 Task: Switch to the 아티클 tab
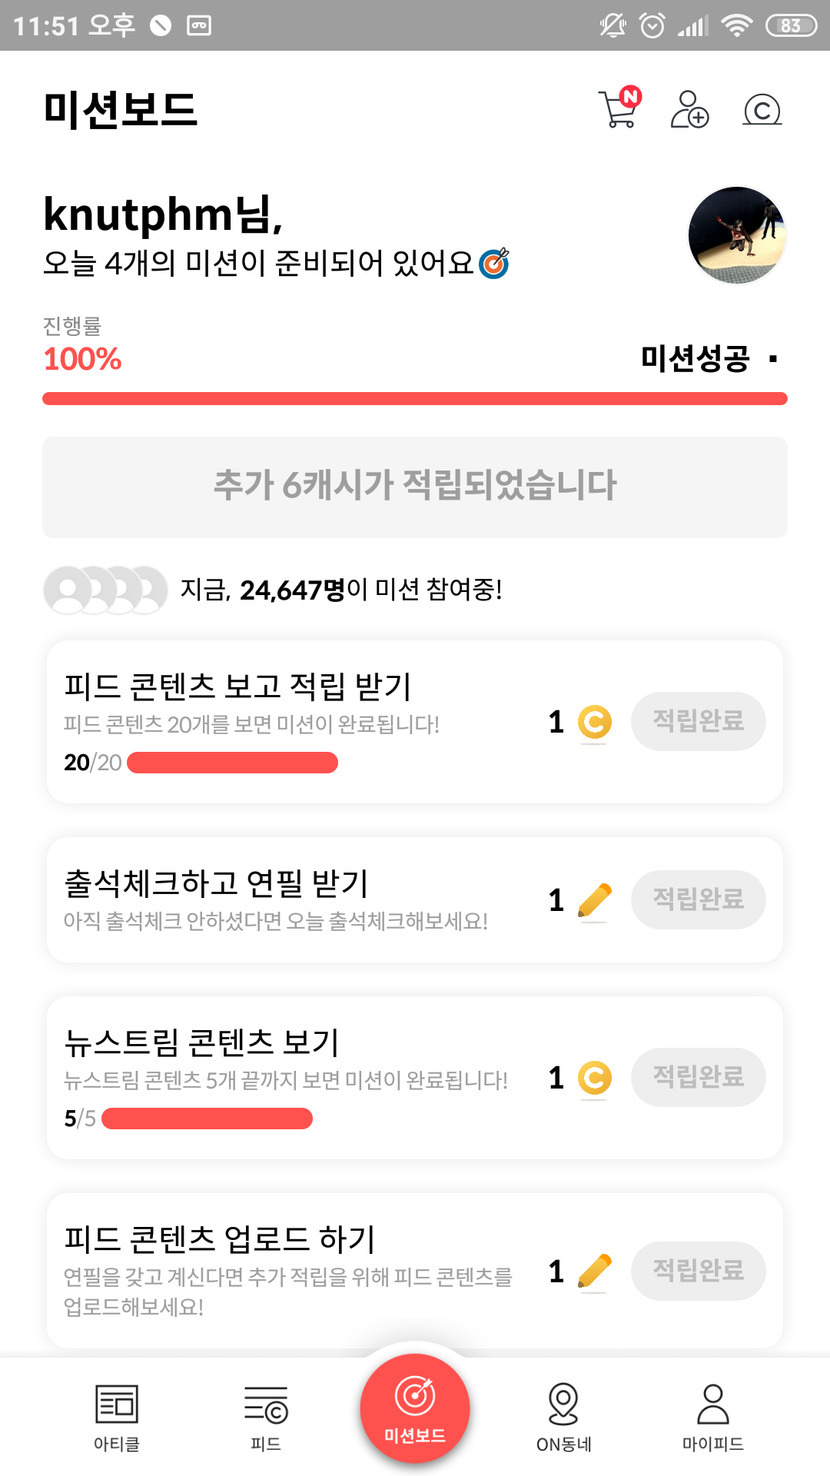tap(116, 1416)
